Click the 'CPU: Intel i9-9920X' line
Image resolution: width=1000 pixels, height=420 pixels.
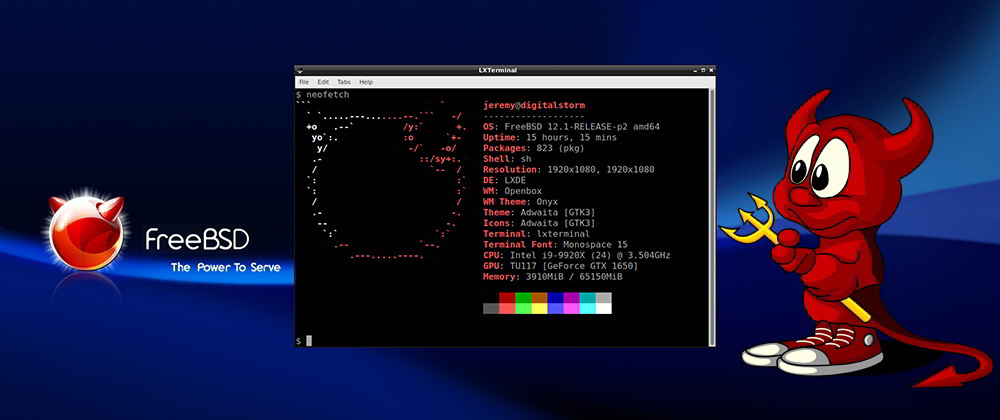point(577,256)
